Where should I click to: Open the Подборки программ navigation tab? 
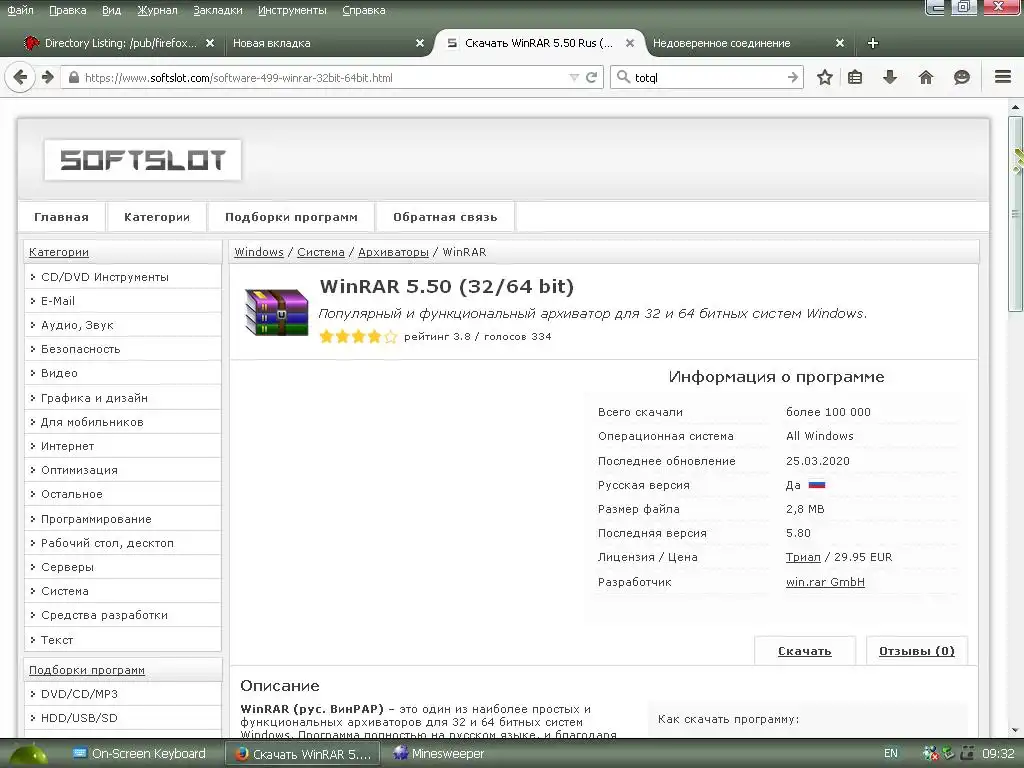click(291, 217)
